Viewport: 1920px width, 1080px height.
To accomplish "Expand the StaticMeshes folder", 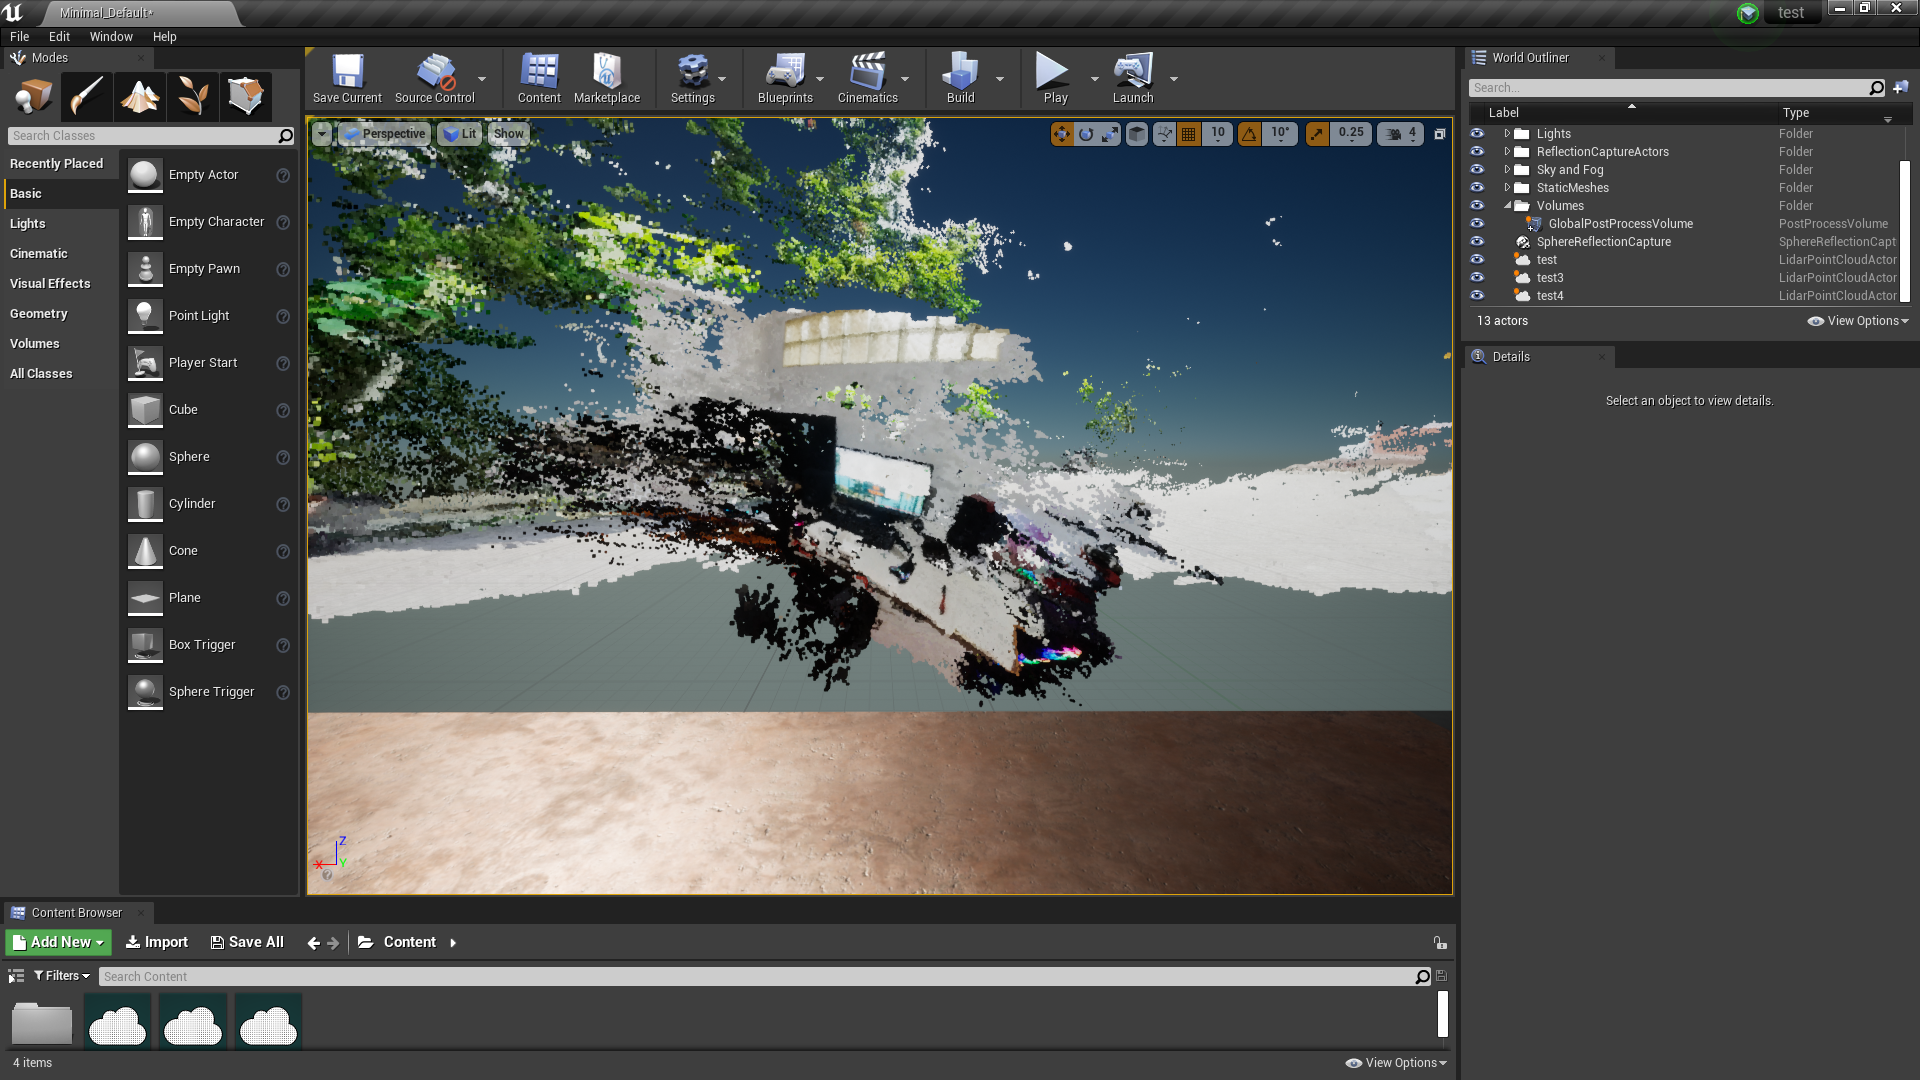I will [x=1507, y=187].
